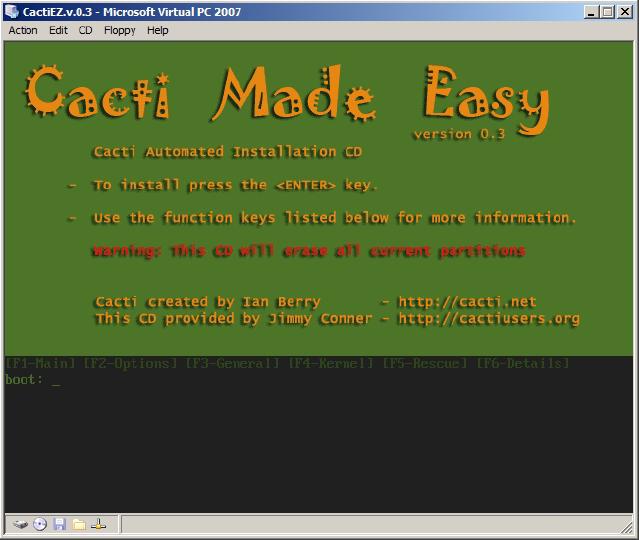Viewport: 639px width, 540px height.
Task: Click the [F4-Kernel] label
Action: [x=331, y=363]
